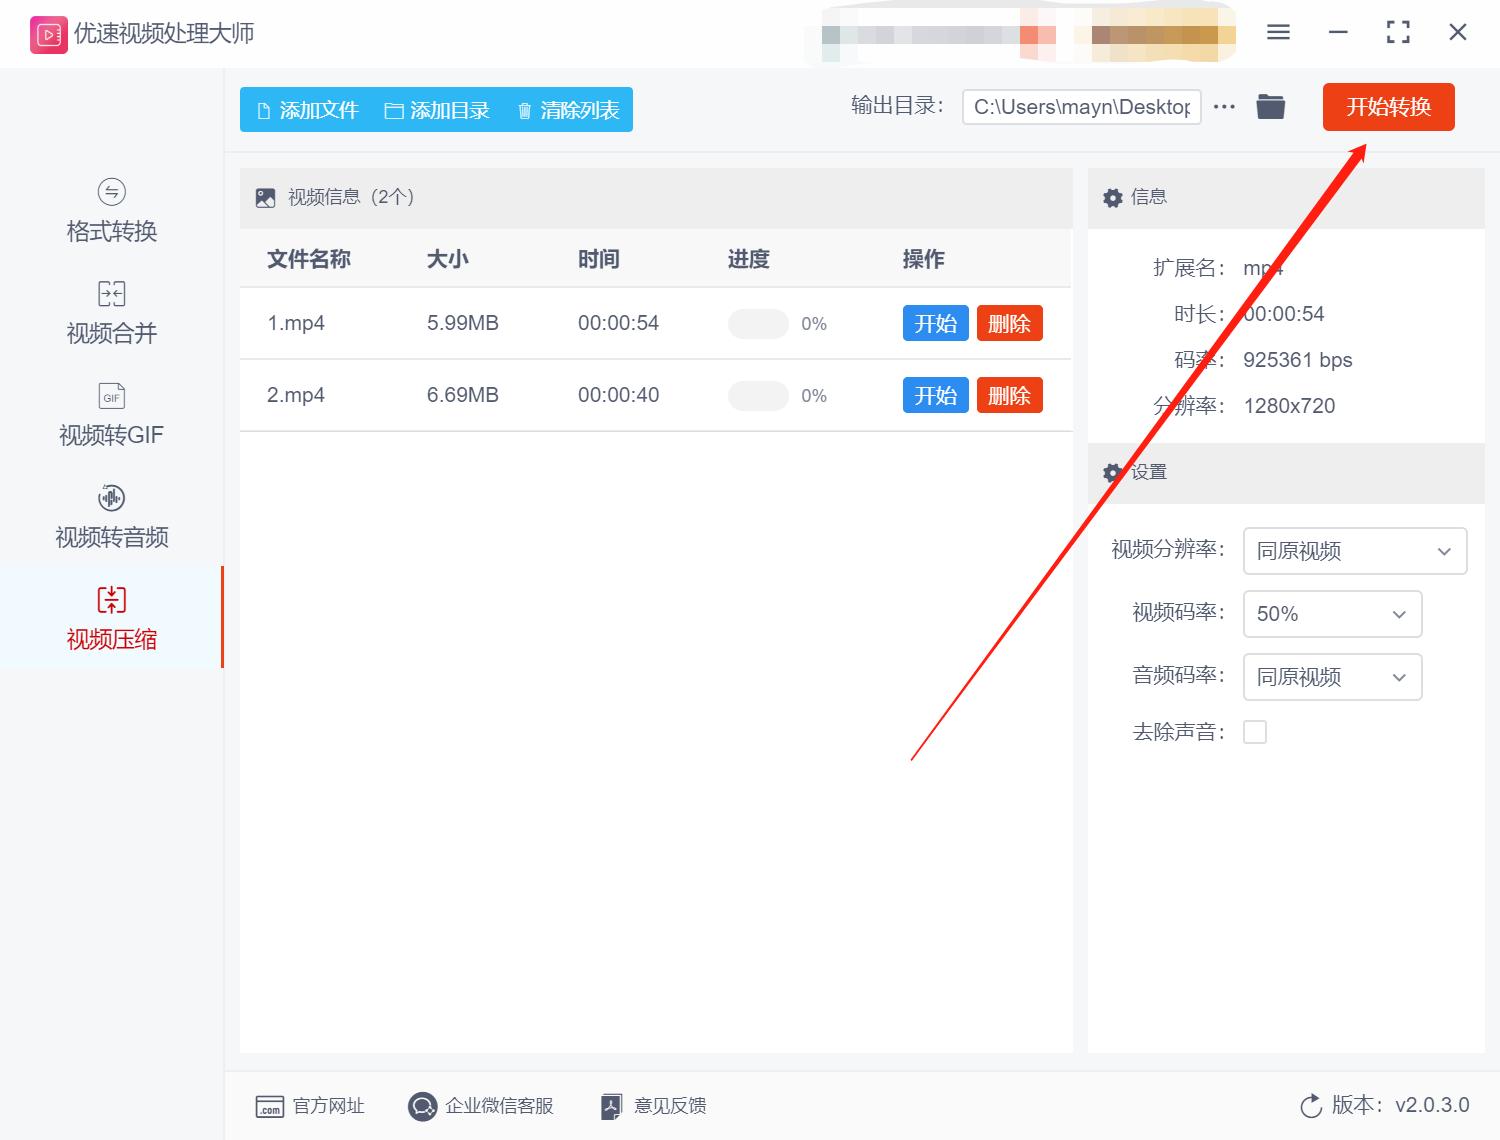Click 开始 to start compressing 1.mp4
This screenshot has height=1140, width=1500.
(x=935, y=323)
